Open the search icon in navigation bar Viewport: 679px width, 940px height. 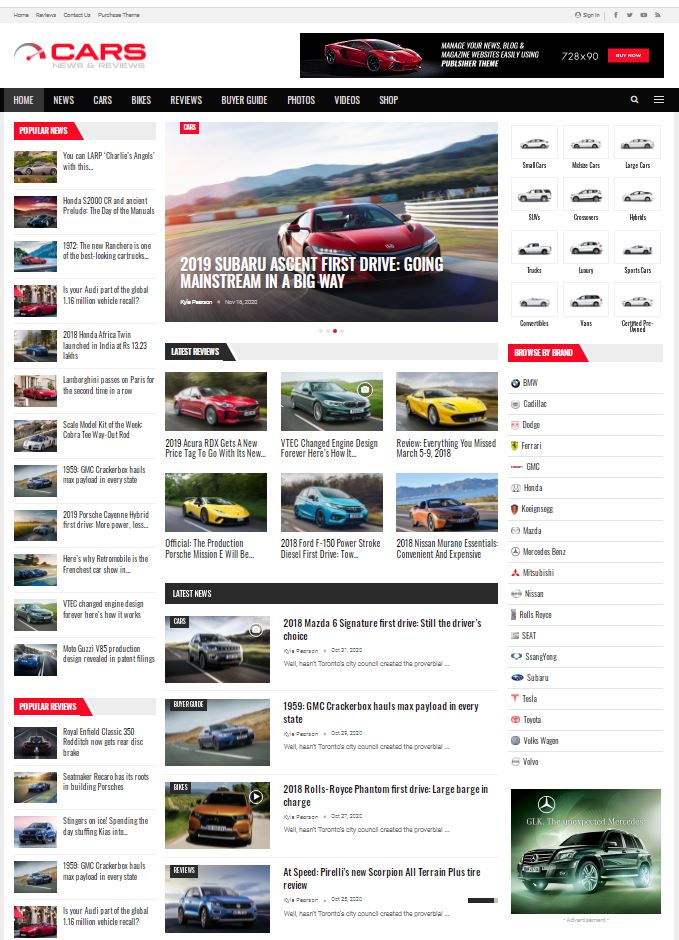coord(634,100)
